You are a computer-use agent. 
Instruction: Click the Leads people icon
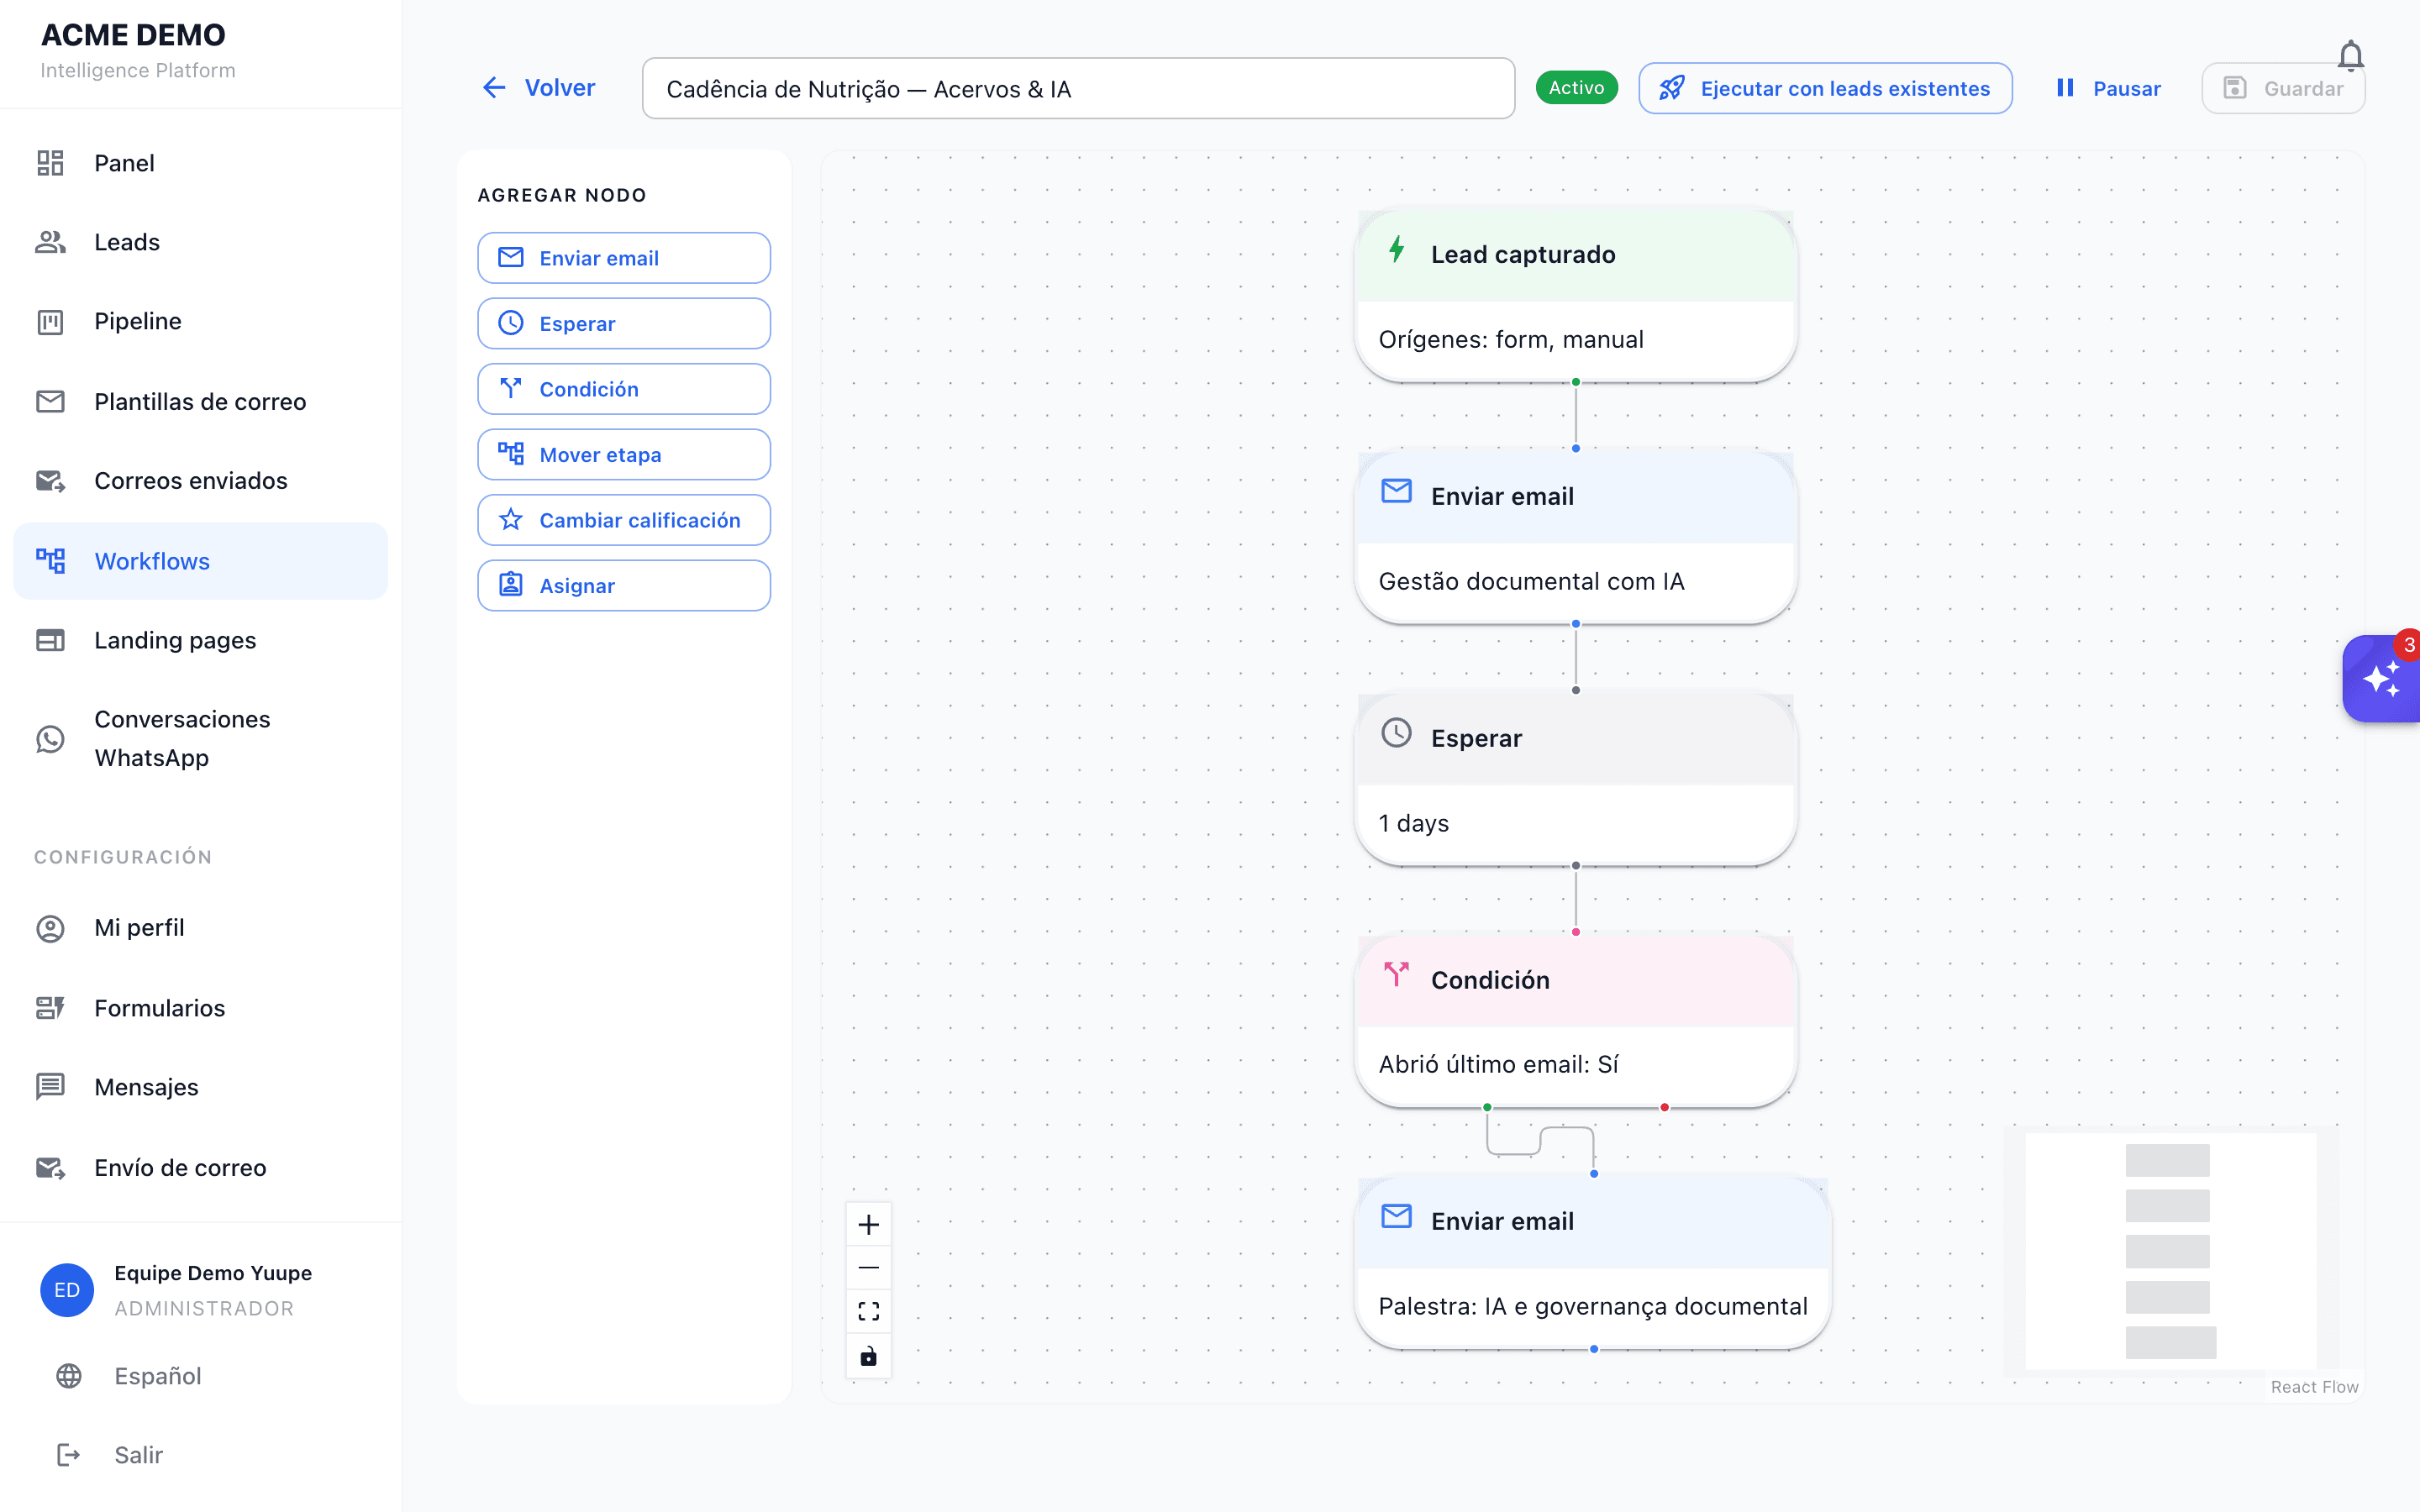[50, 242]
